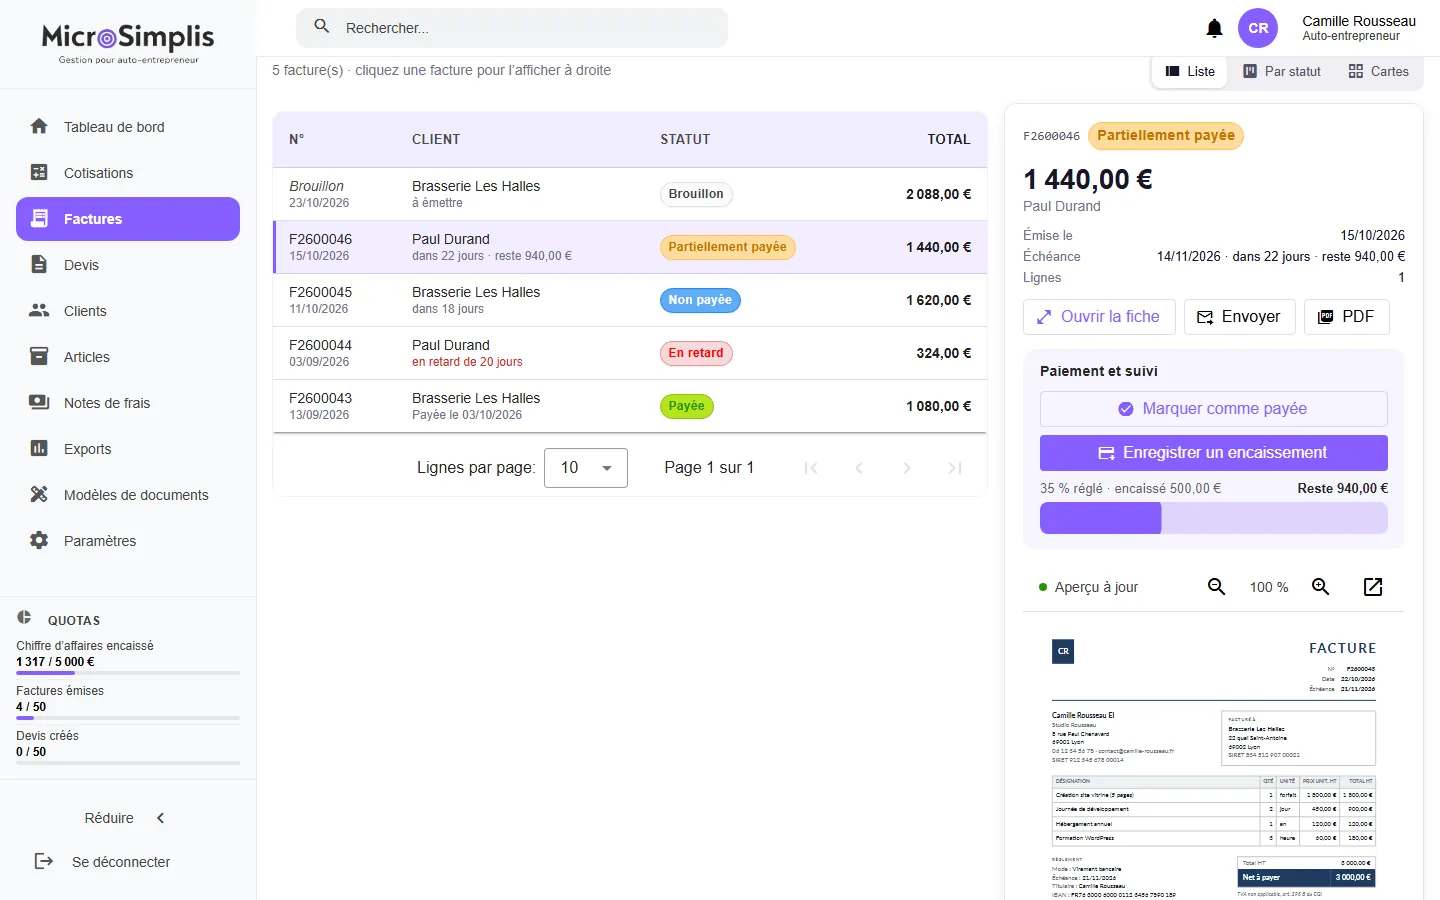The image size is (1440, 900).
Task: Click the En retard status badge
Action: [696, 353]
